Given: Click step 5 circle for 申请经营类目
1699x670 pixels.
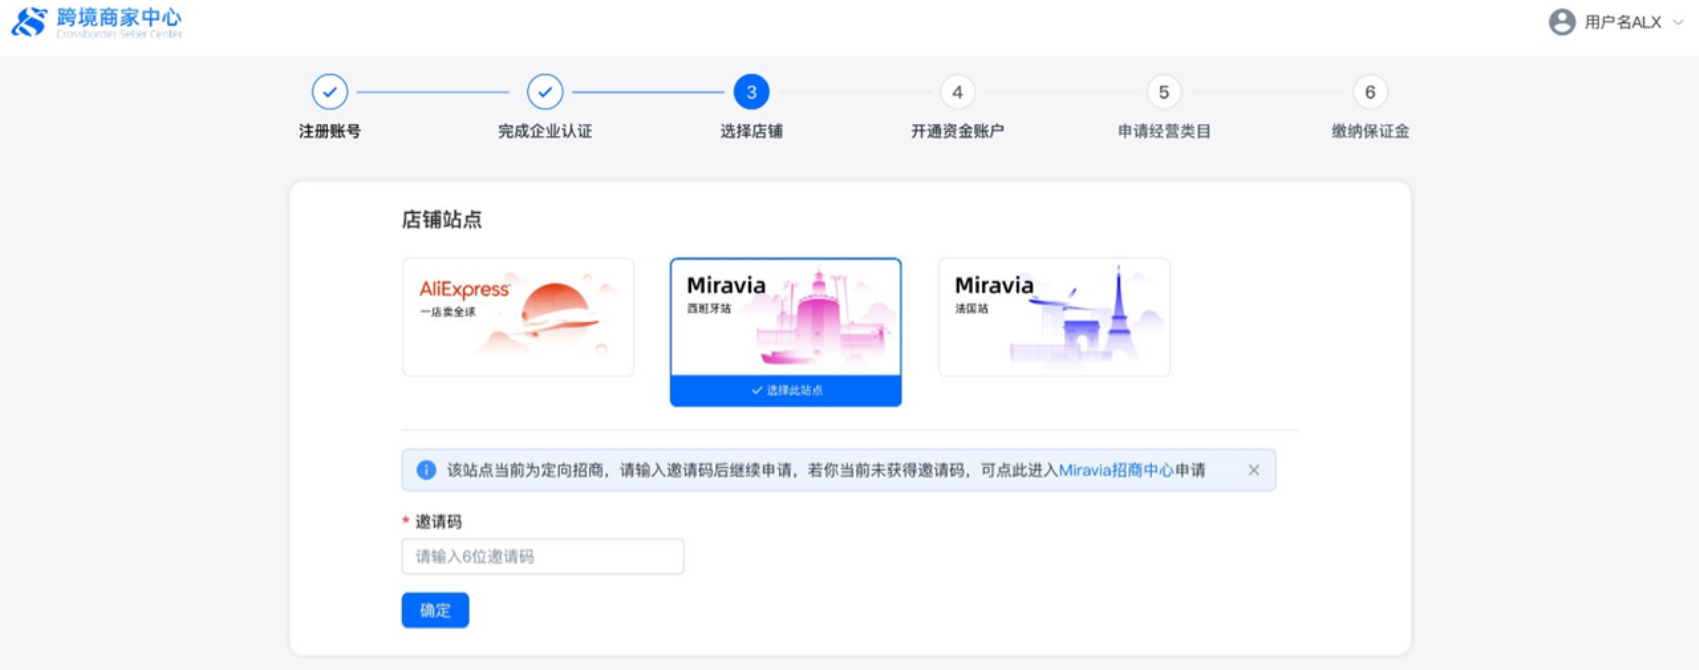Looking at the screenshot, I should (1163, 92).
